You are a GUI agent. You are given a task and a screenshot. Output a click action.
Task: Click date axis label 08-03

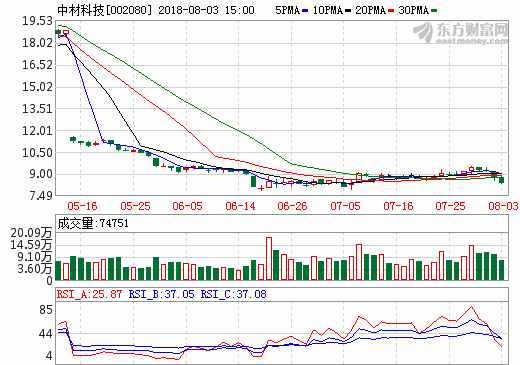click(x=503, y=206)
